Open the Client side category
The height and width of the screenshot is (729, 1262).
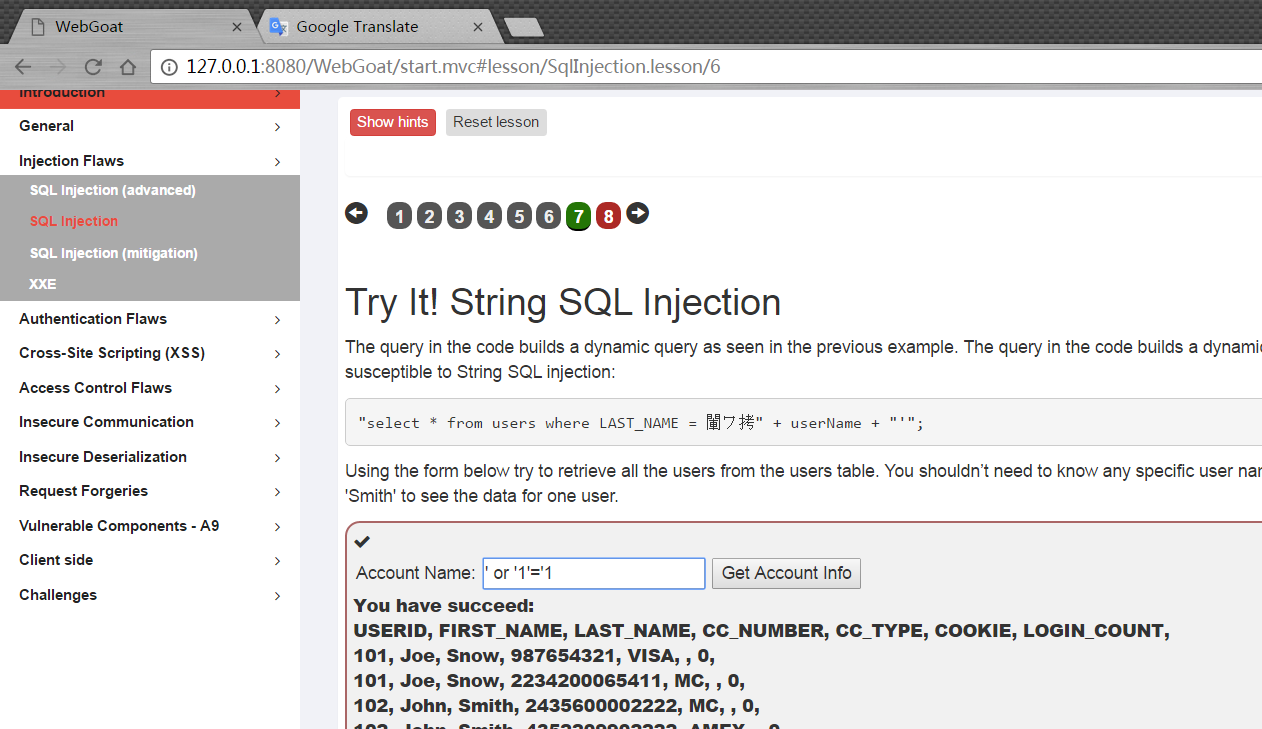point(56,560)
